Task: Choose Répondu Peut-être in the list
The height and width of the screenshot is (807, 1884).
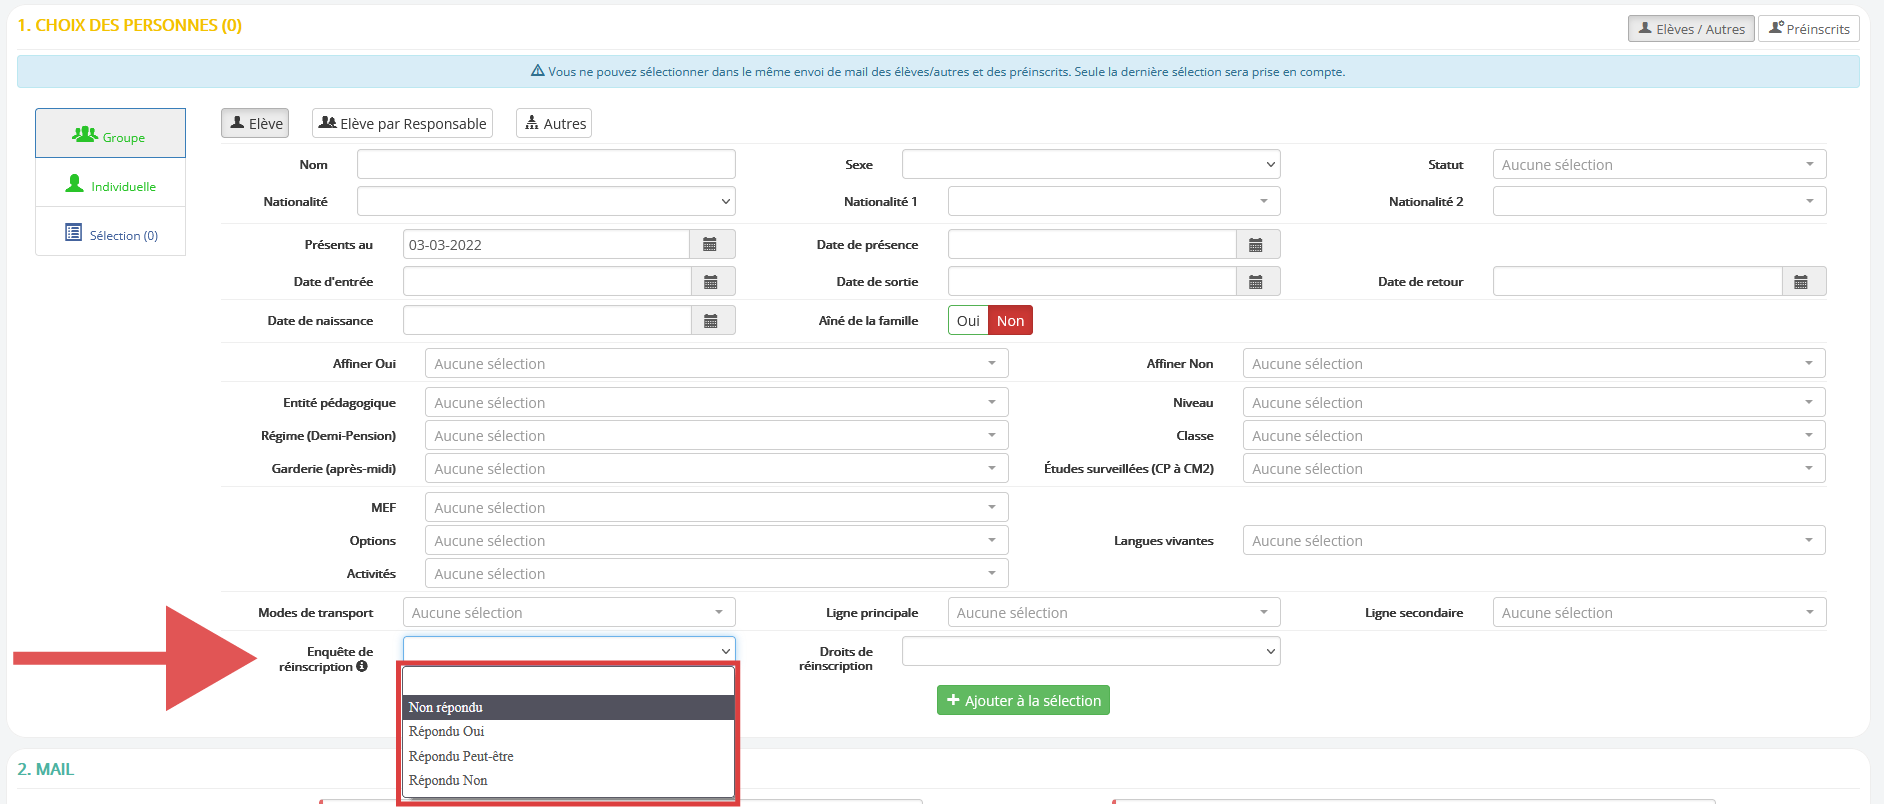Action: click(461, 757)
